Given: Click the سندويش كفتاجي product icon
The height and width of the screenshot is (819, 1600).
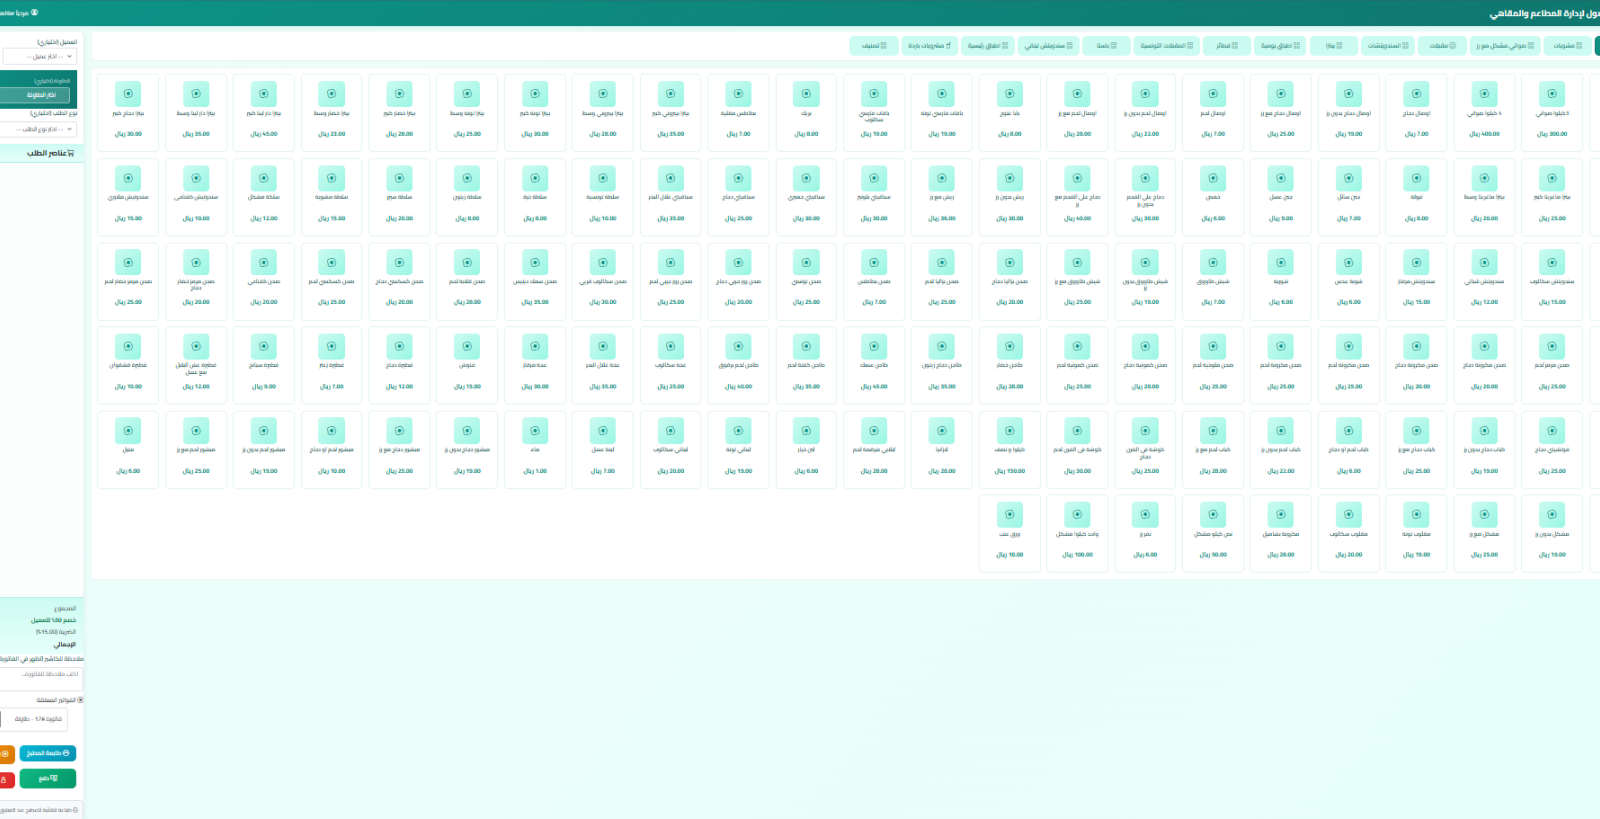Looking at the screenshot, I should 196,178.
